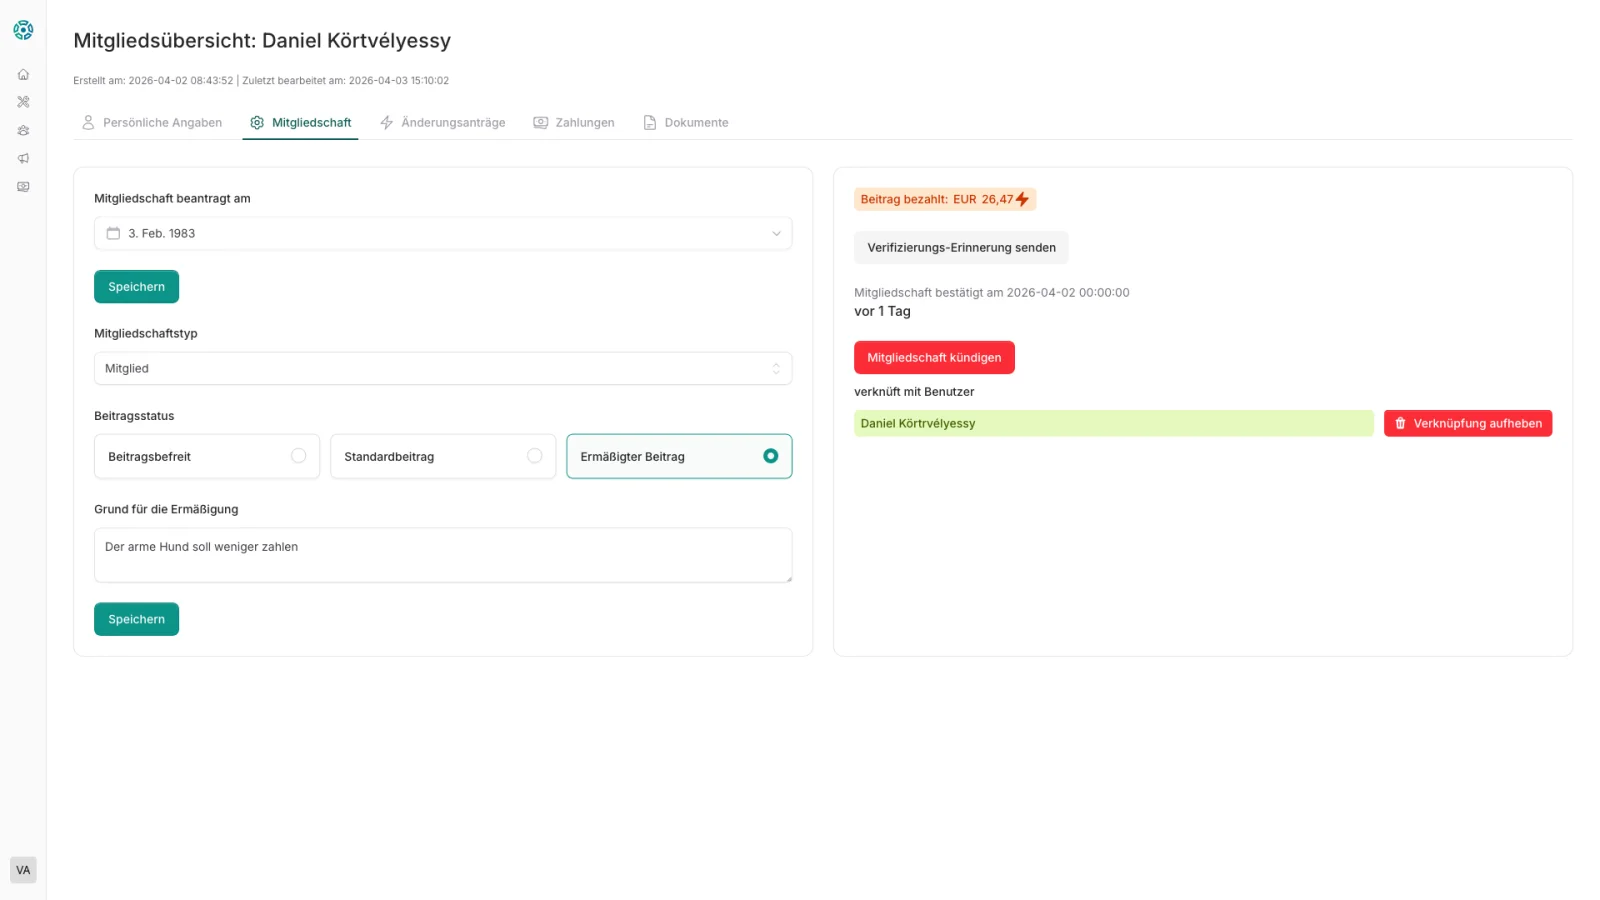Click inside the Grund für die Ermäßigung text field
The height and width of the screenshot is (900, 1600).
[x=443, y=554]
